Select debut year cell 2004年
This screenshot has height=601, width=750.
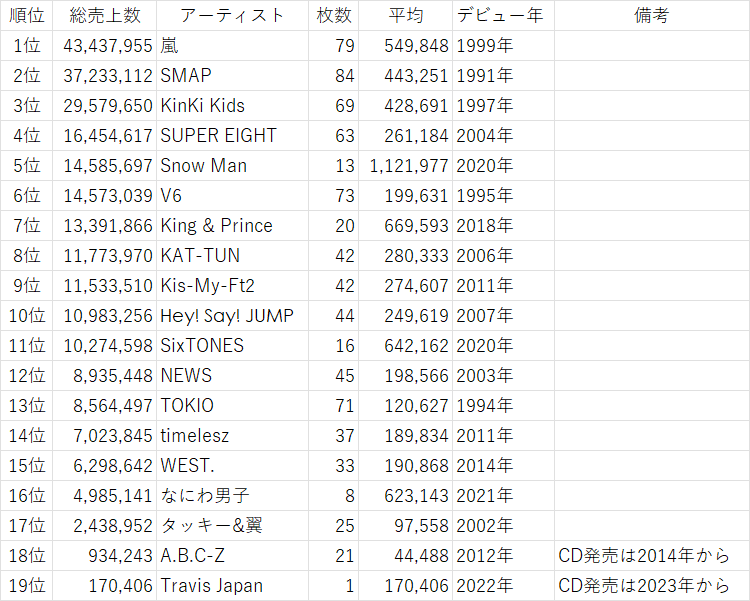503,135
